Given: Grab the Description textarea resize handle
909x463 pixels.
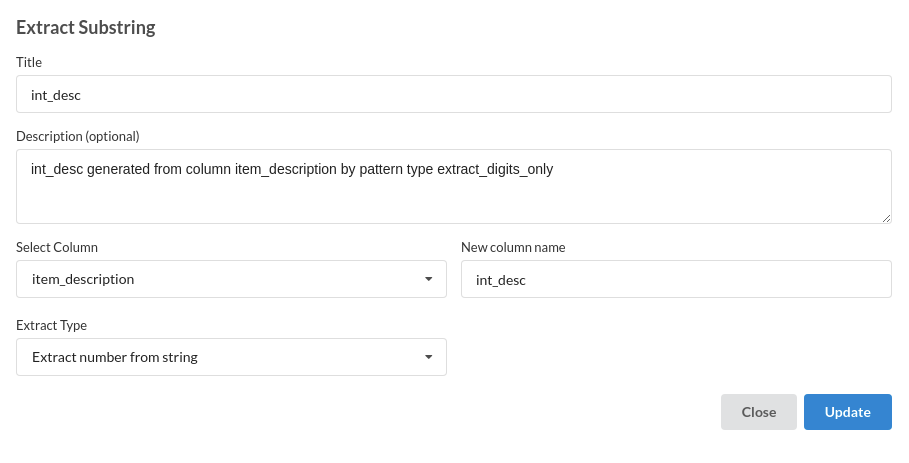Looking at the screenshot, I should 886,218.
